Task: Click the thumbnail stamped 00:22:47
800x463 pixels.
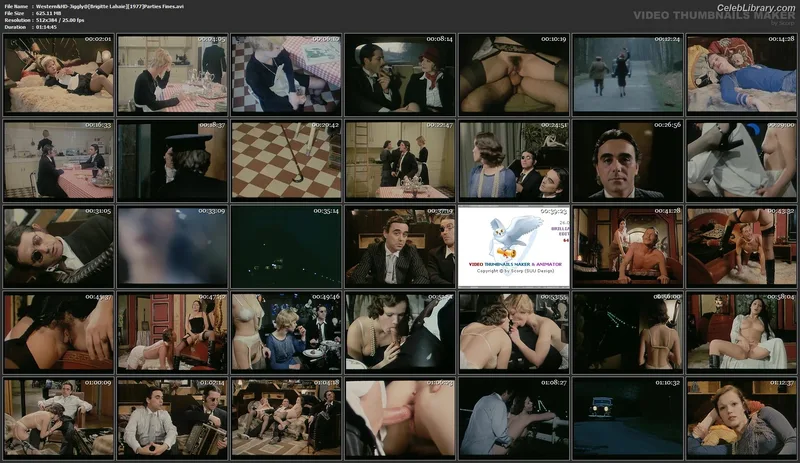Action: pos(400,160)
